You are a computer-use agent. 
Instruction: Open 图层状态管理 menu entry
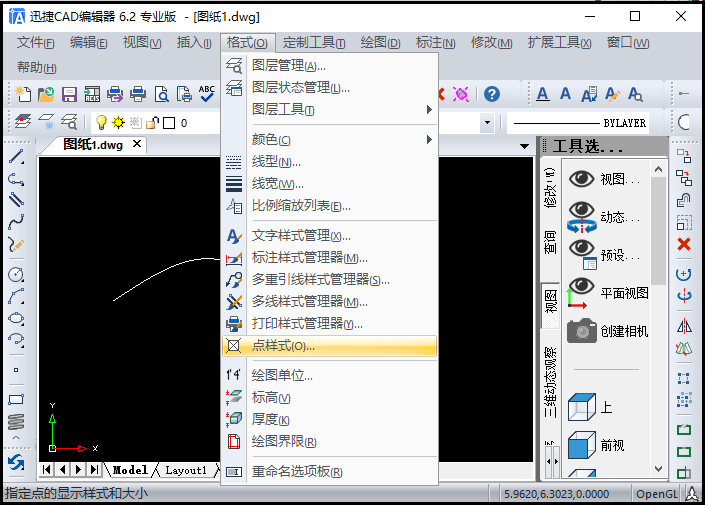click(330, 87)
